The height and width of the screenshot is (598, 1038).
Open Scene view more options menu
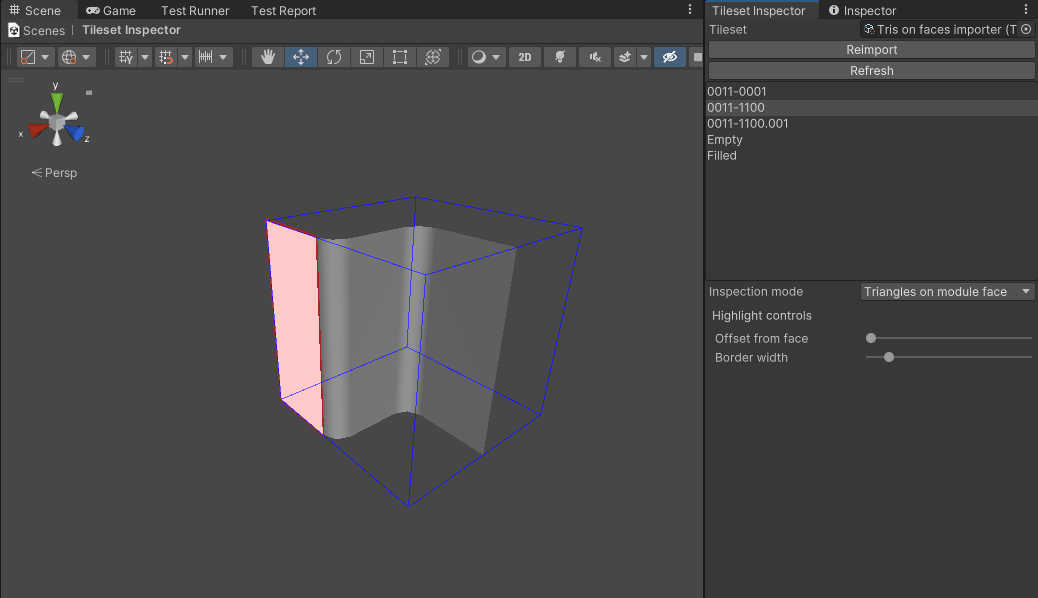point(690,9)
